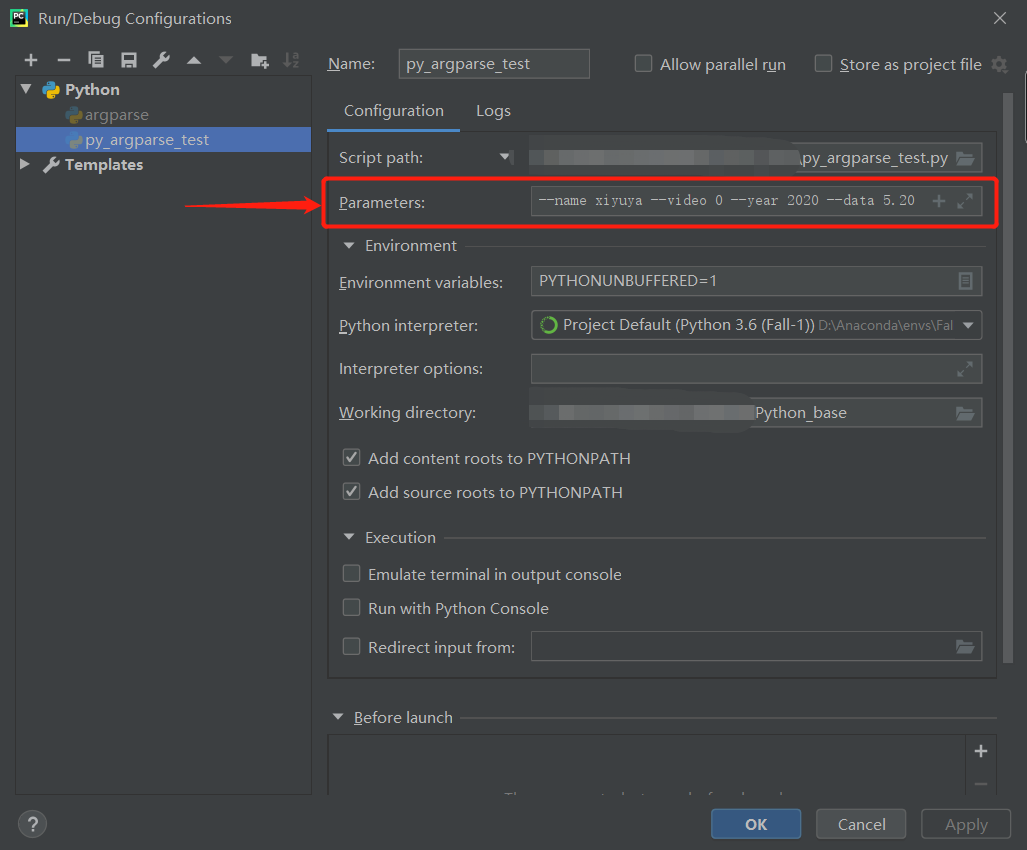Screen dimensions: 1027x850
Task: Tick the Redirect input from checkbox
Action: [x=352, y=647]
